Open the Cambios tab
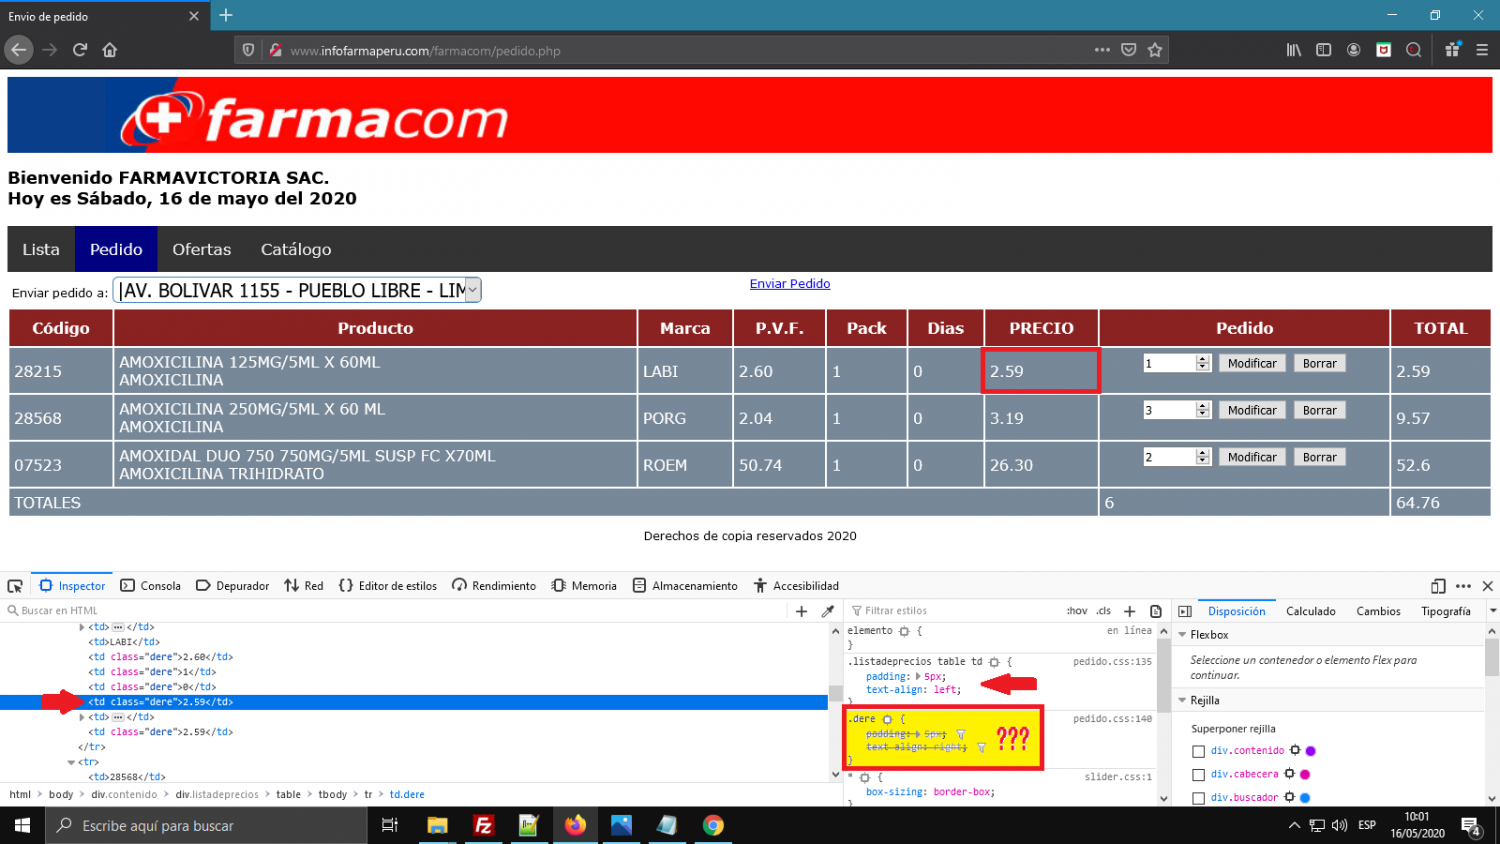This screenshot has width=1500, height=844. click(x=1378, y=611)
